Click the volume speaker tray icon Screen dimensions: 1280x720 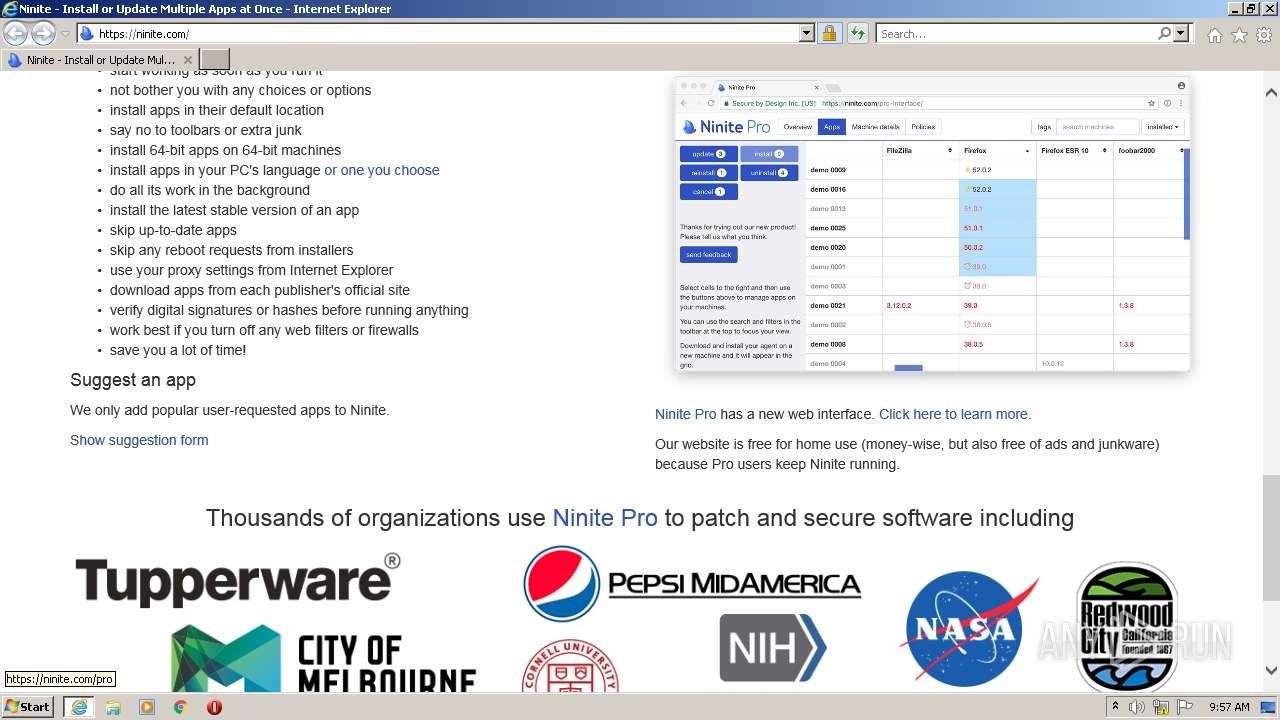coord(1137,707)
